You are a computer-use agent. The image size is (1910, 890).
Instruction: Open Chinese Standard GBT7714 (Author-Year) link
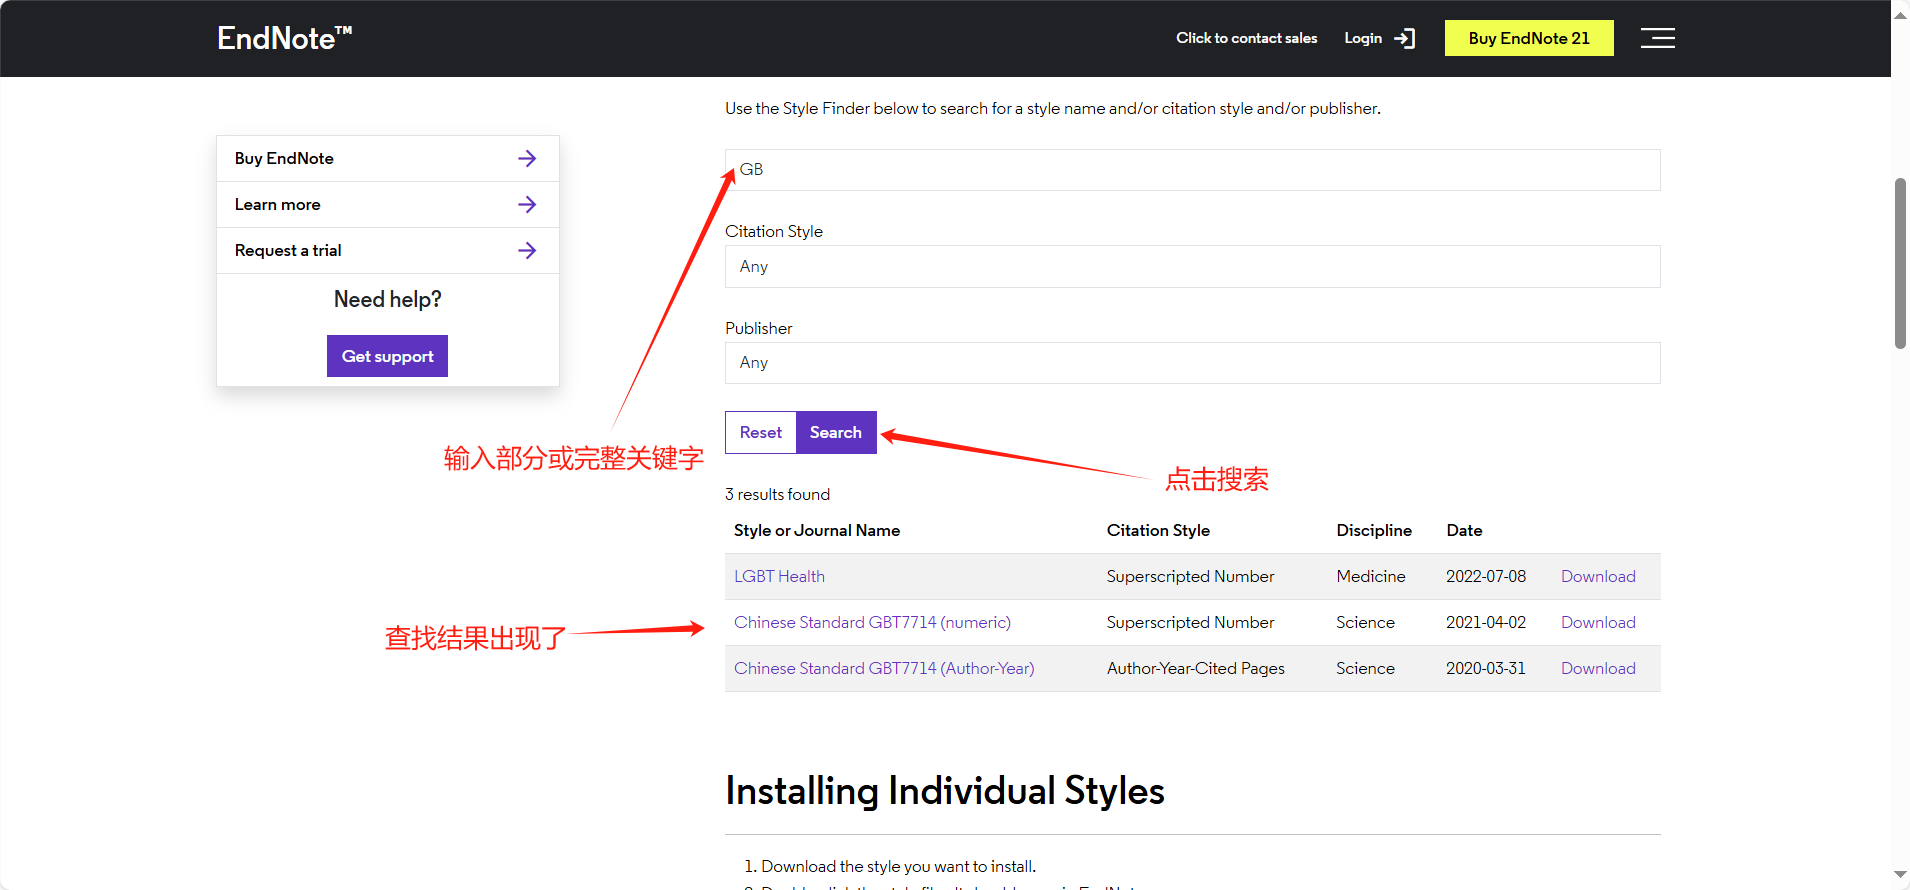[884, 668]
